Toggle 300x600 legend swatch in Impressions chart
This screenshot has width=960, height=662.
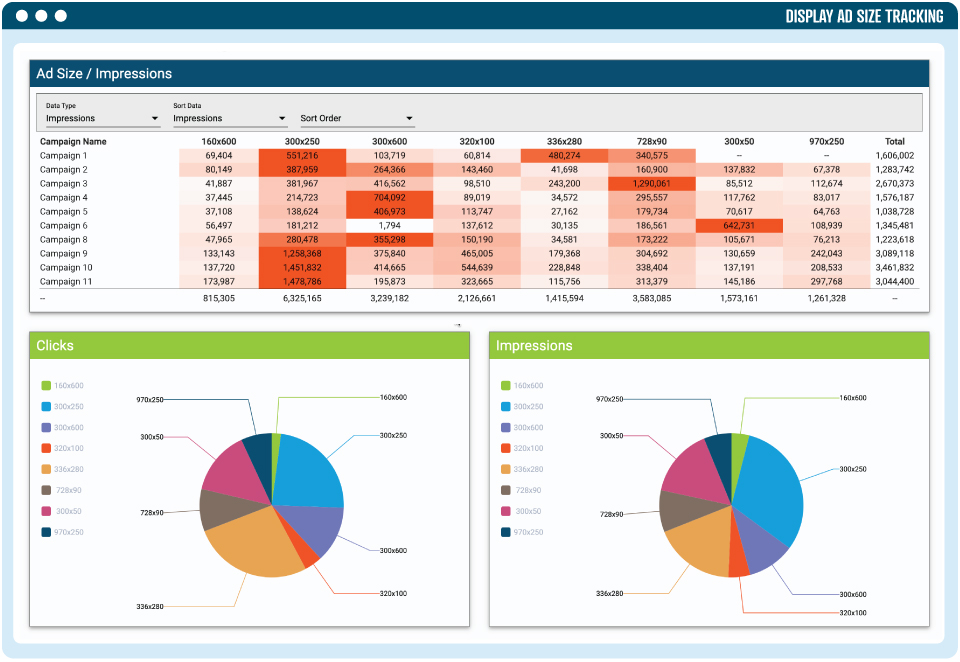pyautogui.click(x=506, y=428)
